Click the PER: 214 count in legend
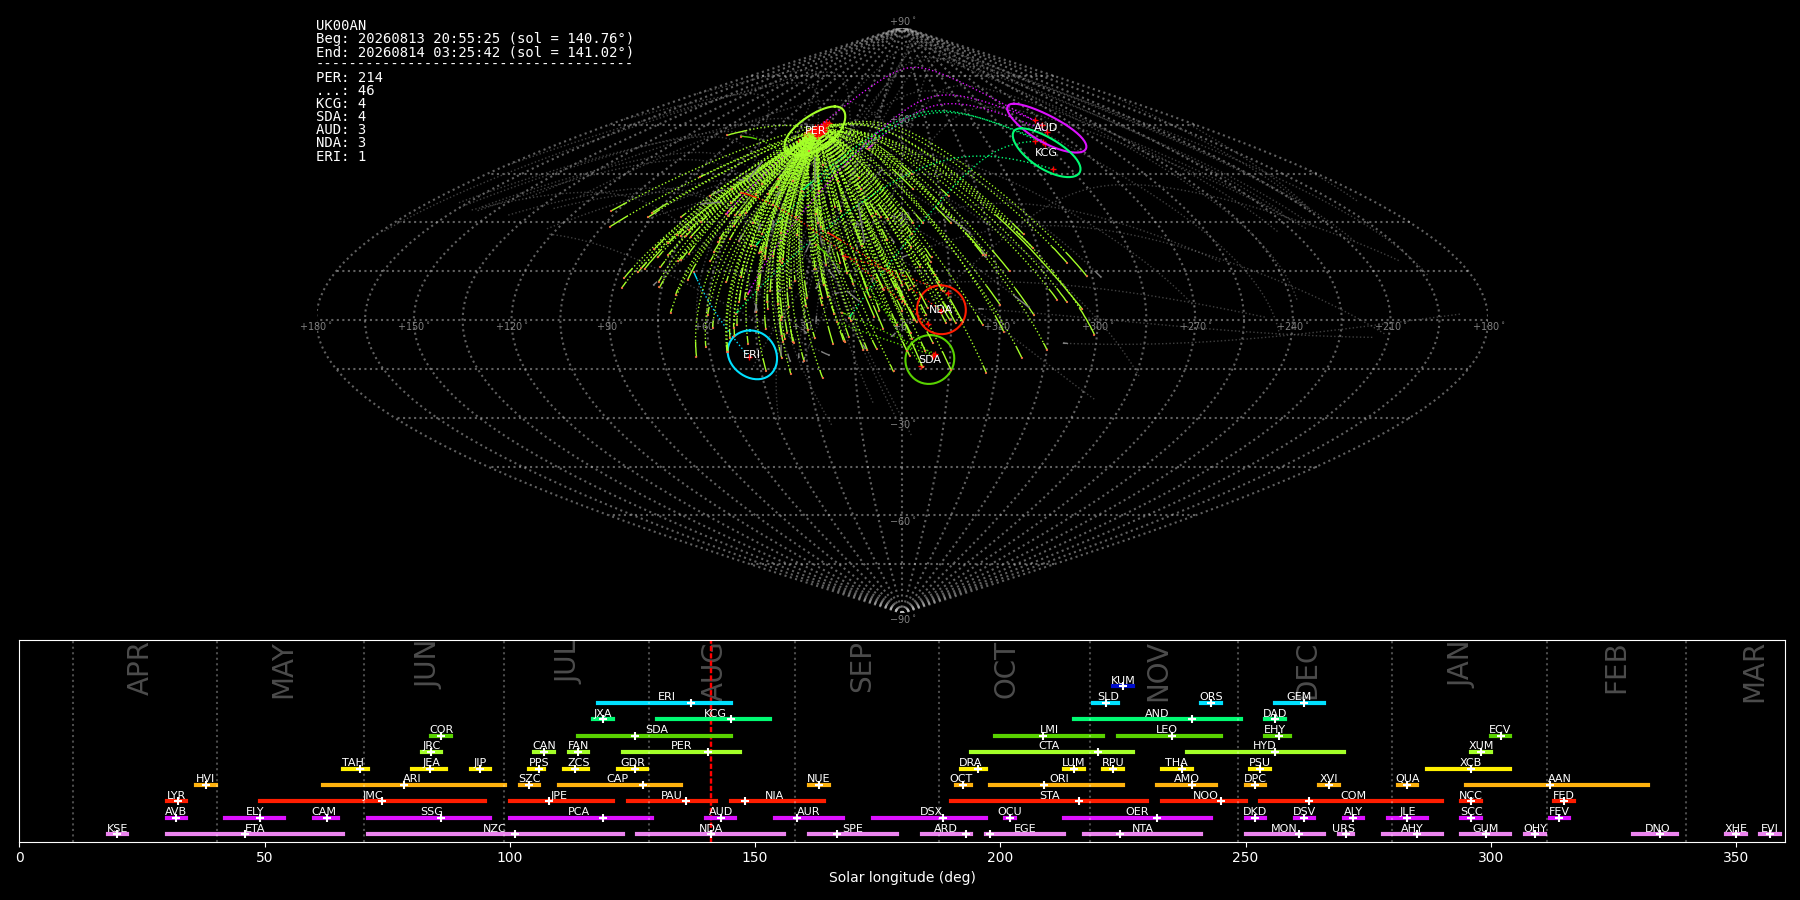 point(349,77)
